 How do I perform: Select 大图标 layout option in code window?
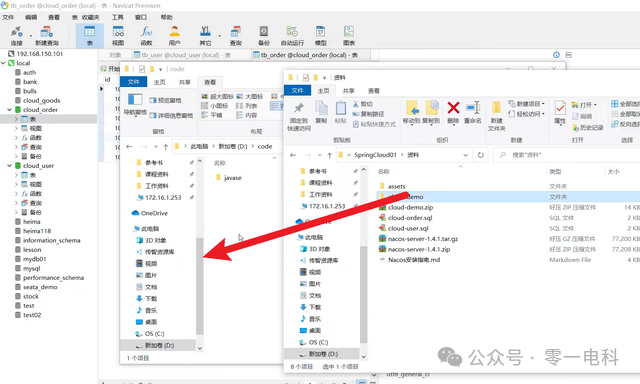click(x=250, y=96)
